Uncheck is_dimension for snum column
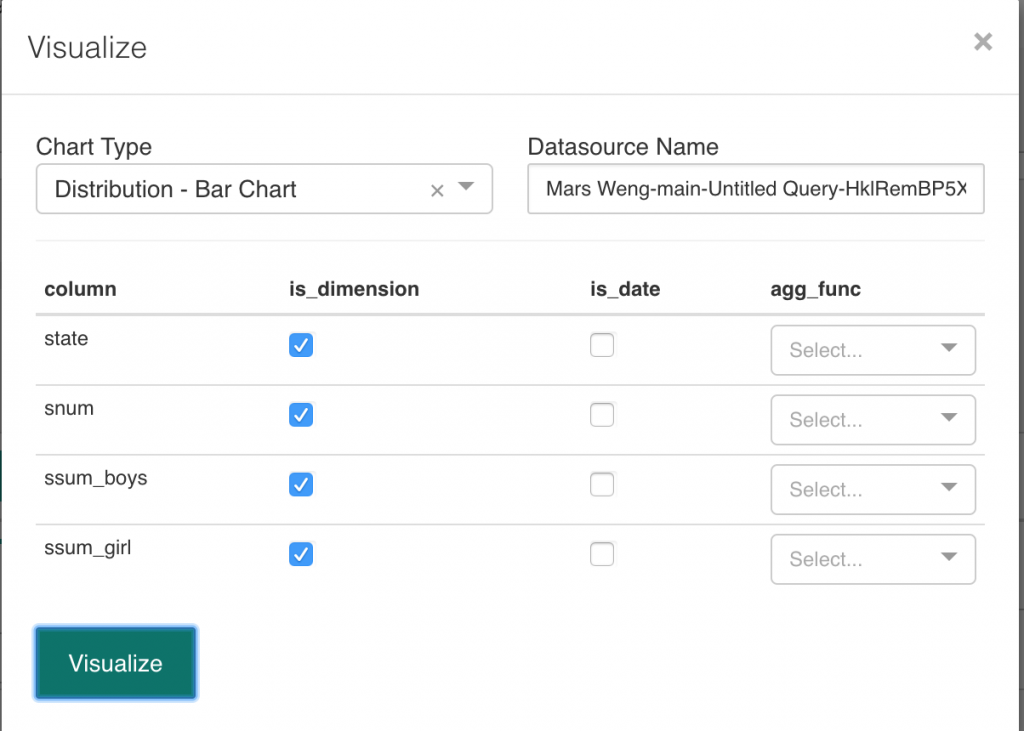The width and height of the screenshot is (1024, 731). [x=301, y=415]
